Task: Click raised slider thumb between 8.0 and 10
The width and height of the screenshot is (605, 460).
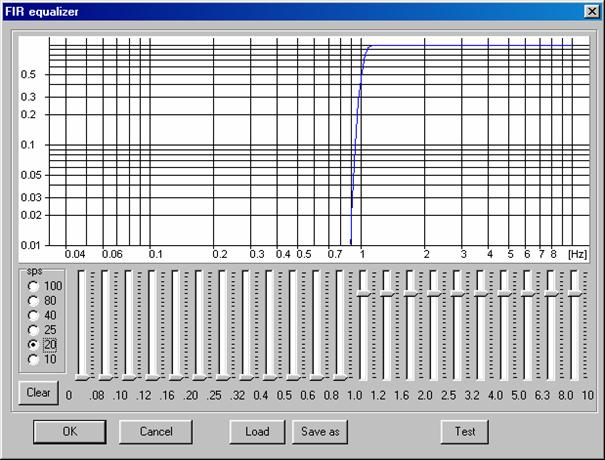Action: click(x=575, y=293)
